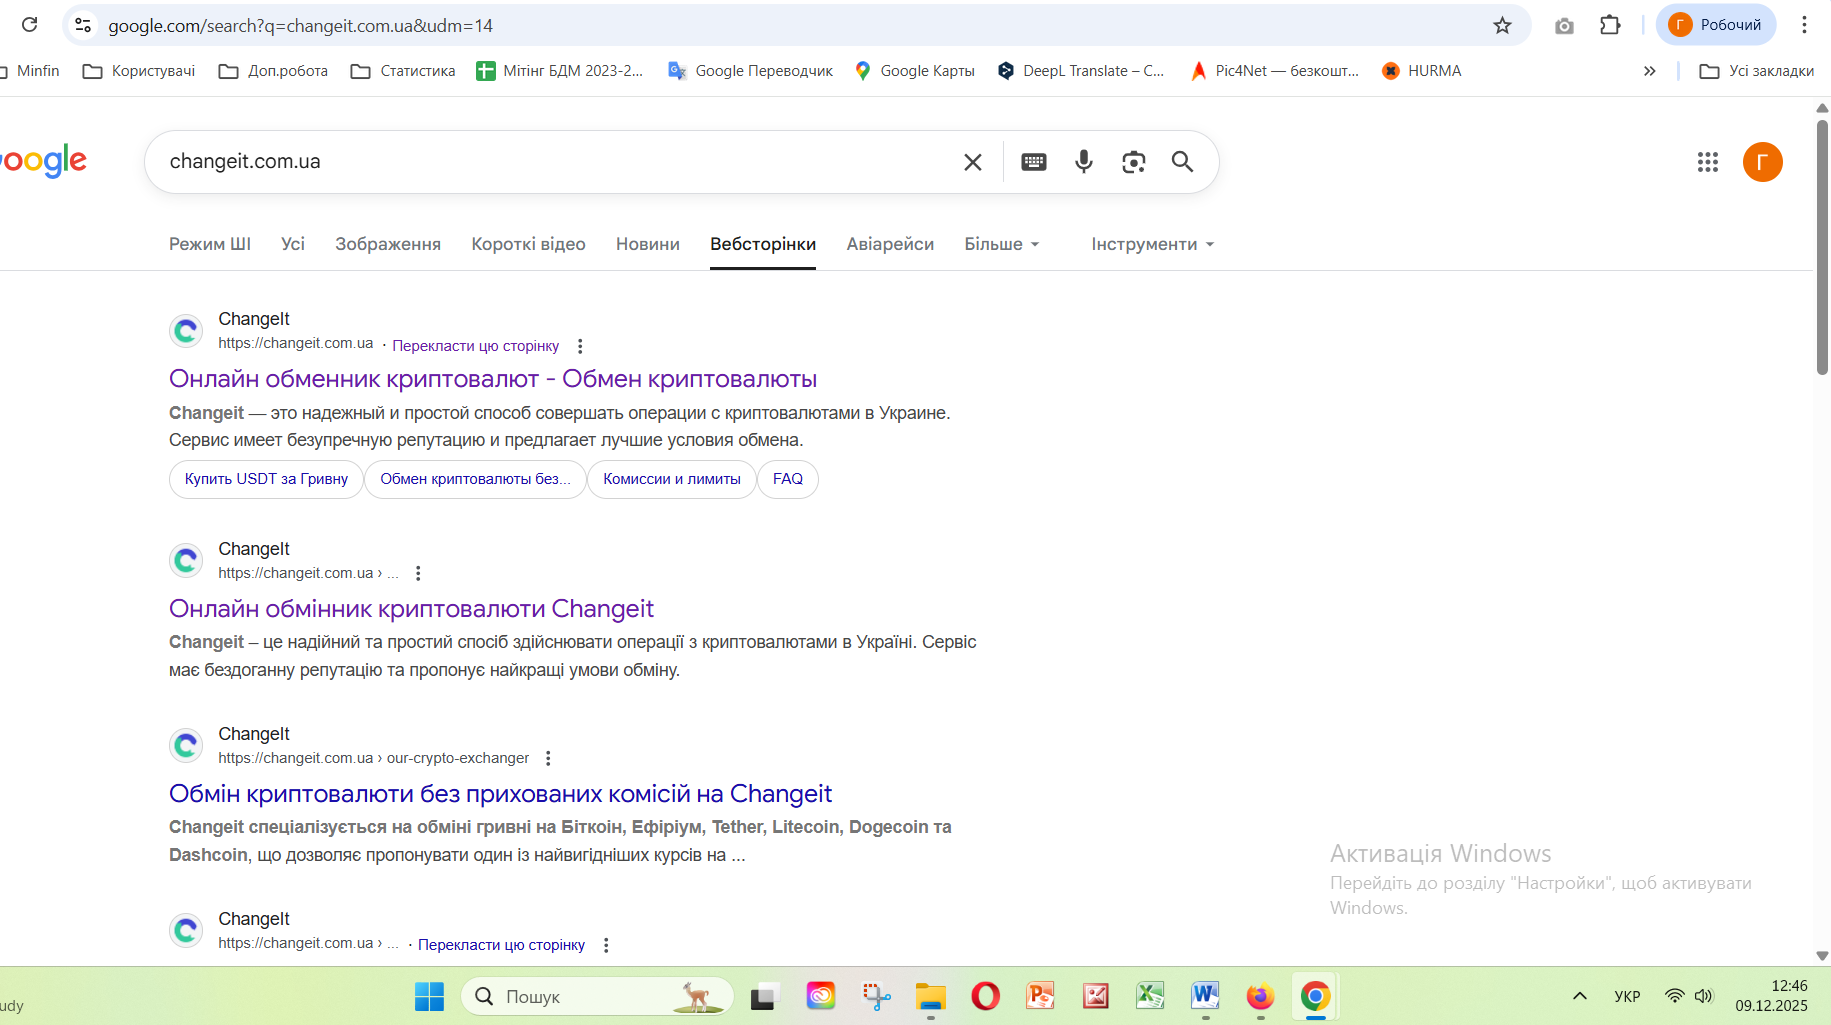The width and height of the screenshot is (1831, 1025).
Task: Open site information icon in address bar
Action: coord(83,25)
